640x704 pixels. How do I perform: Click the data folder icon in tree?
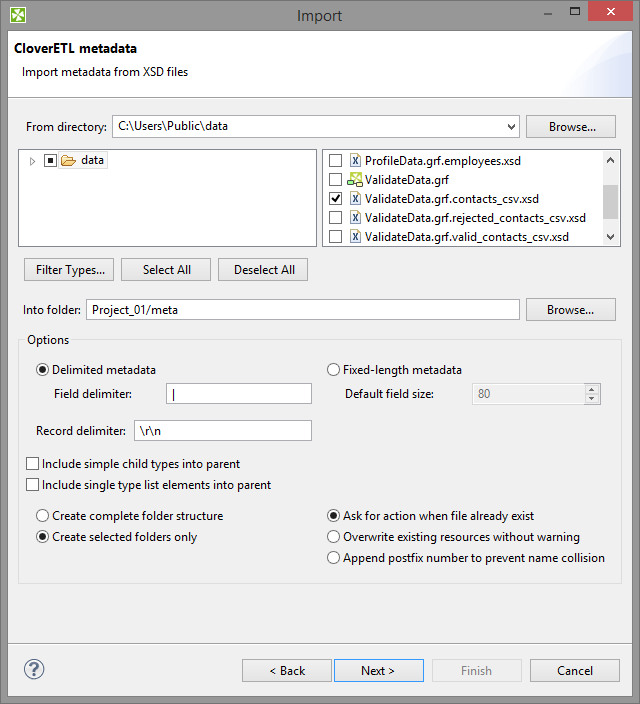tap(68, 160)
